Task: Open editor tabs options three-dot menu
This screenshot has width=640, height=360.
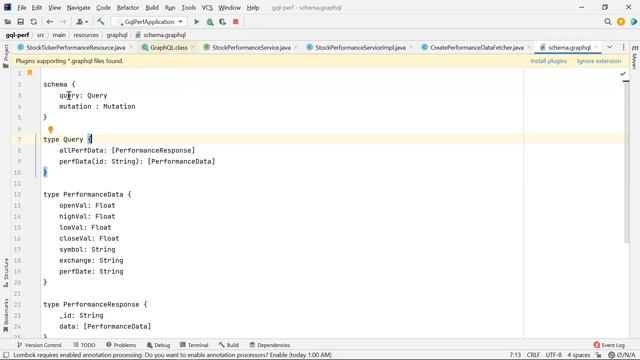Action: click(x=623, y=47)
